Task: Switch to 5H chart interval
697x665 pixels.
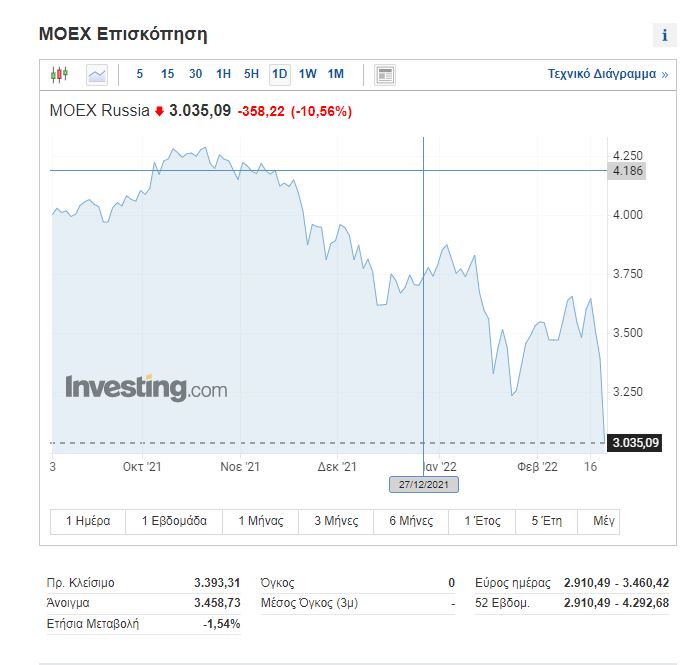Action: click(251, 74)
